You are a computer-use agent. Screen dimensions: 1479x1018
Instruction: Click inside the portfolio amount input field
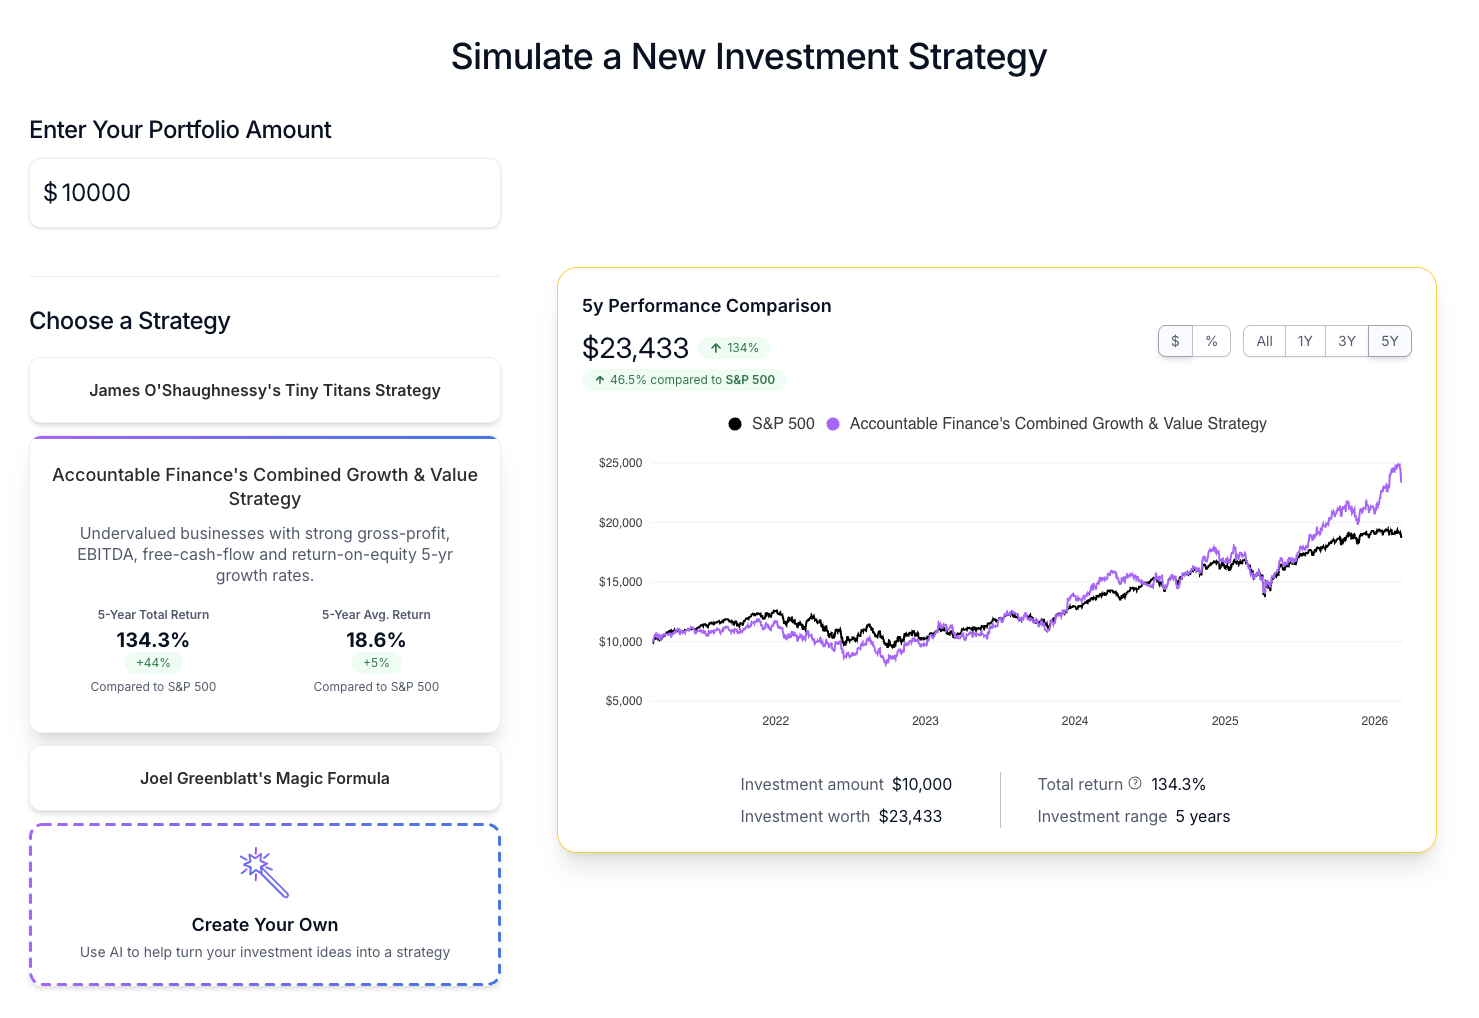(x=264, y=192)
